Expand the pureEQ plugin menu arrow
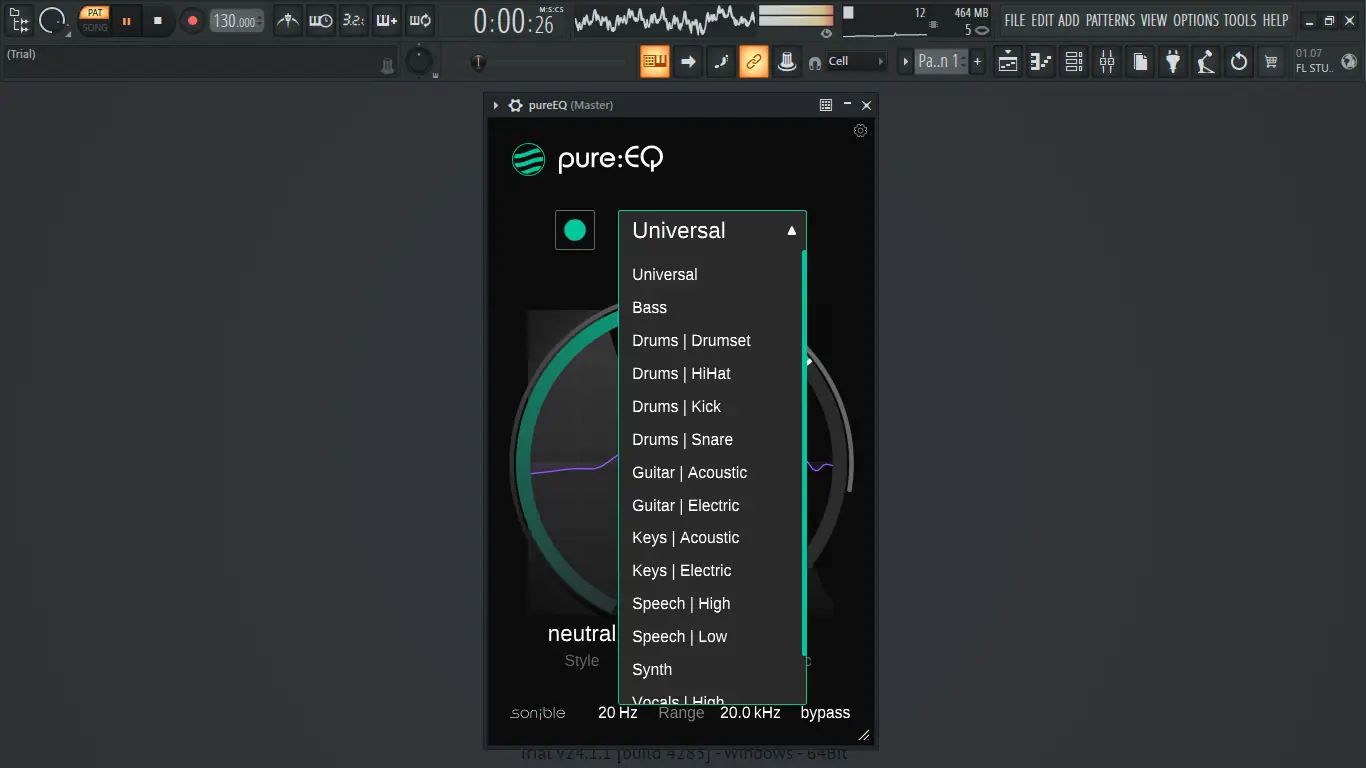This screenshot has width=1366, height=768. [x=496, y=105]
